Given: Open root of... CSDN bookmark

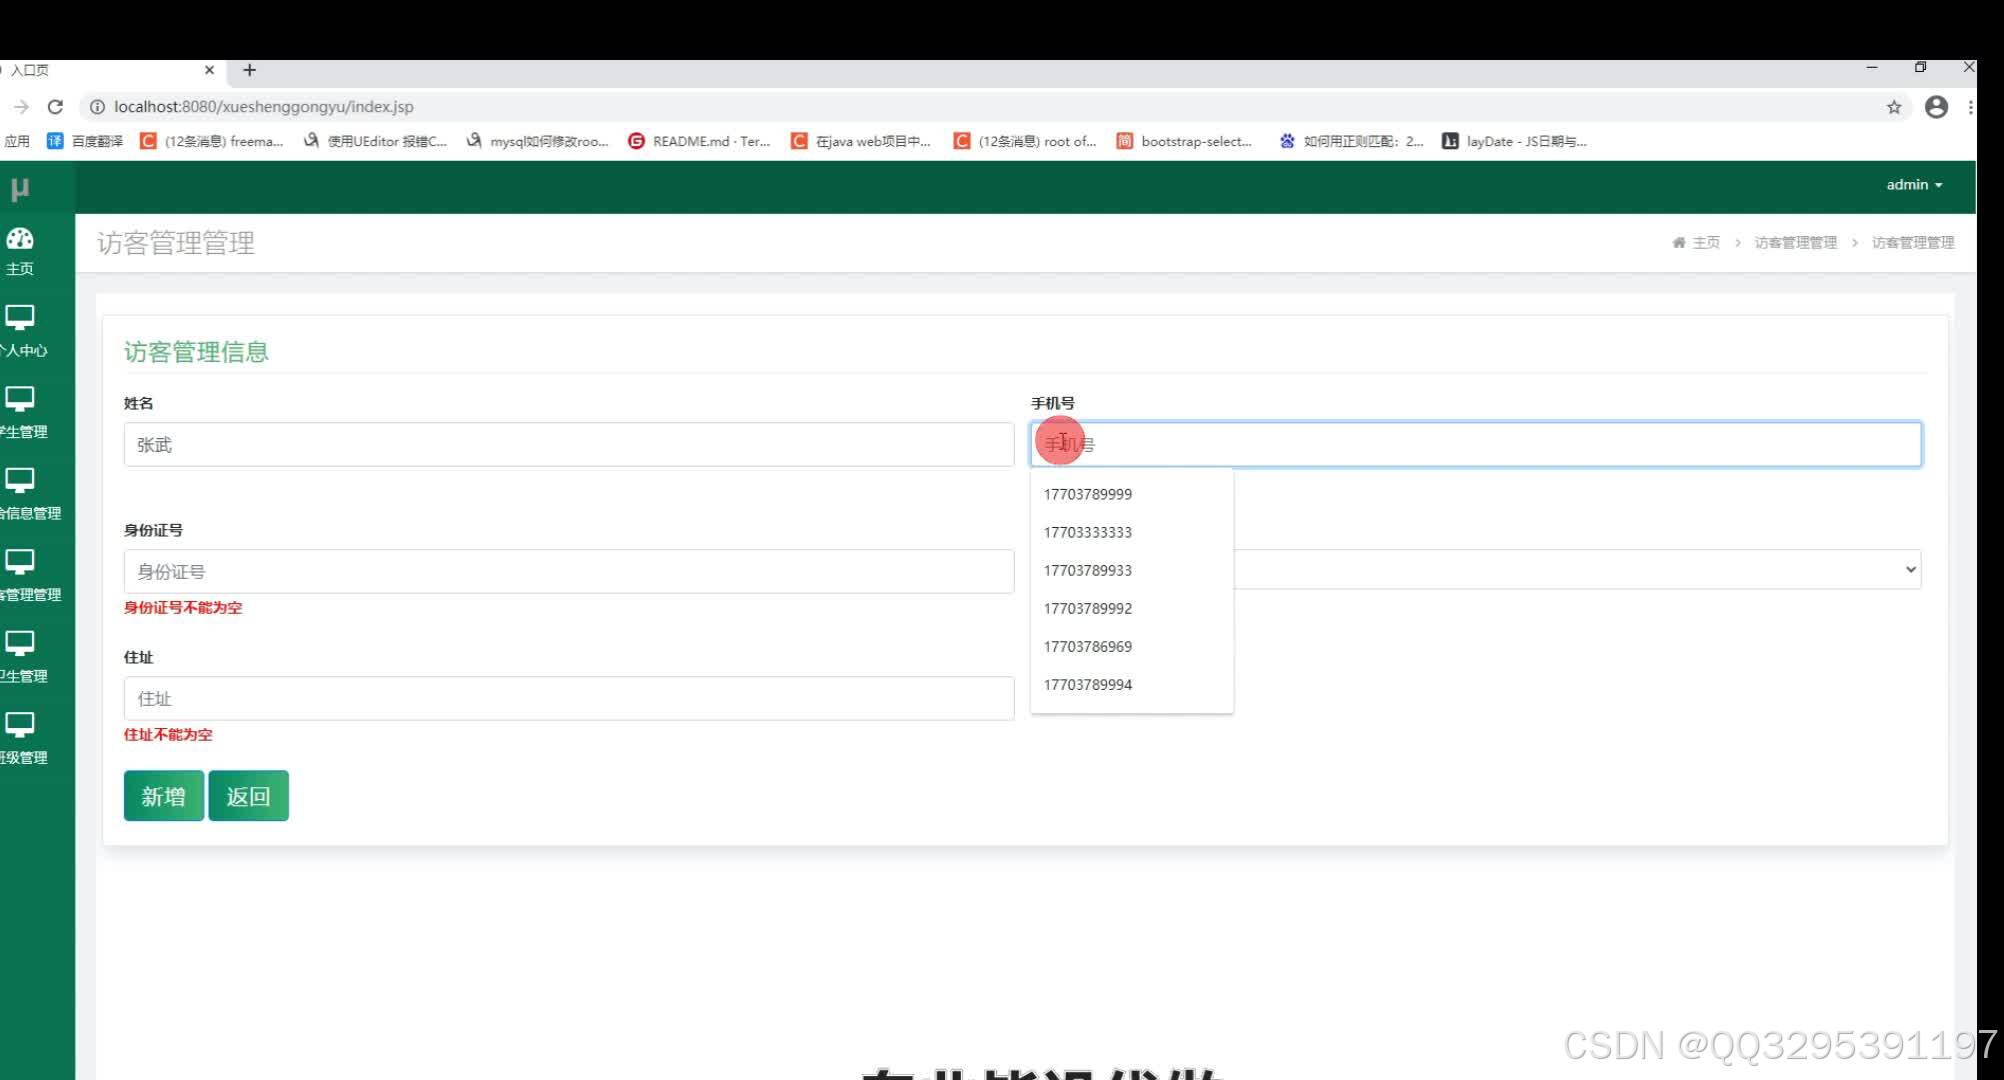Looking at the screenshot, I should click(1025, 141).
